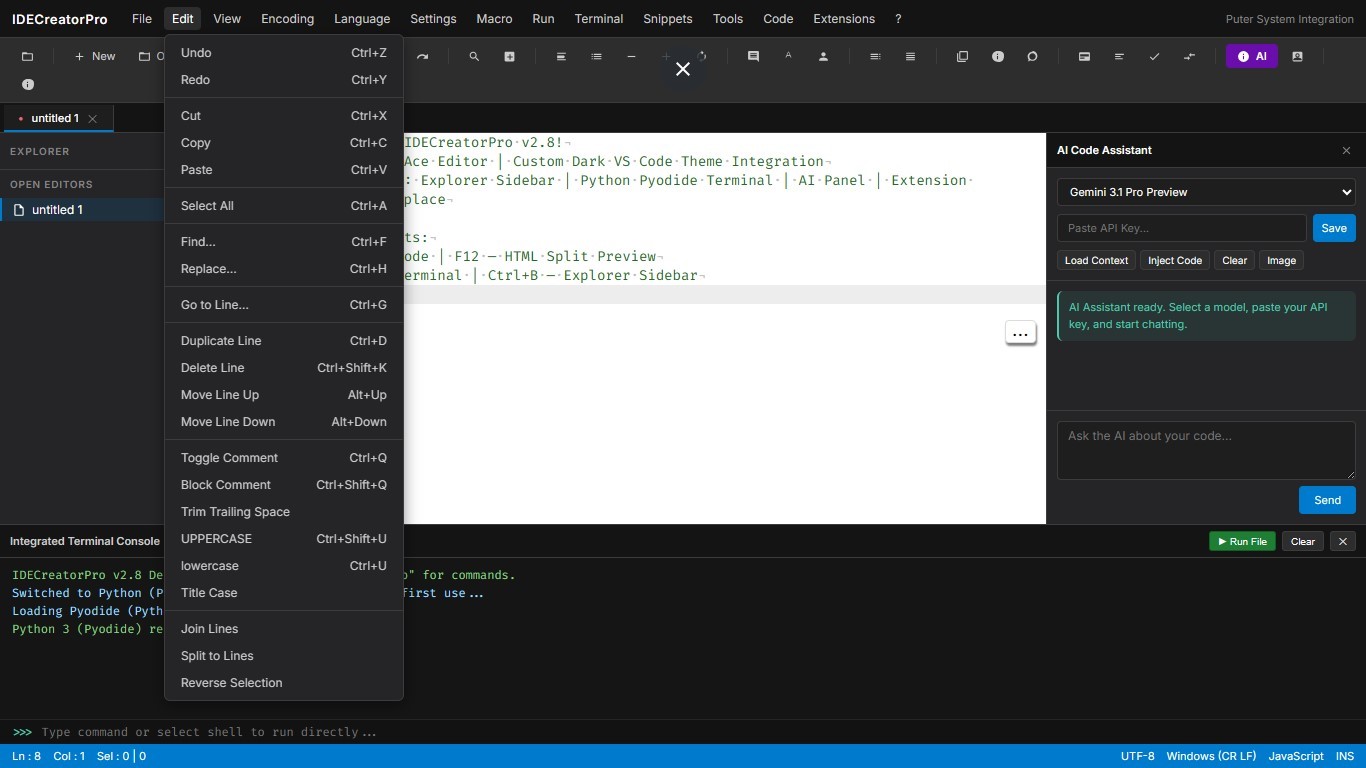Screen dimensions: 1366x768
Task: Click the minus toolbar icon
Action: (x=631, y=57)
